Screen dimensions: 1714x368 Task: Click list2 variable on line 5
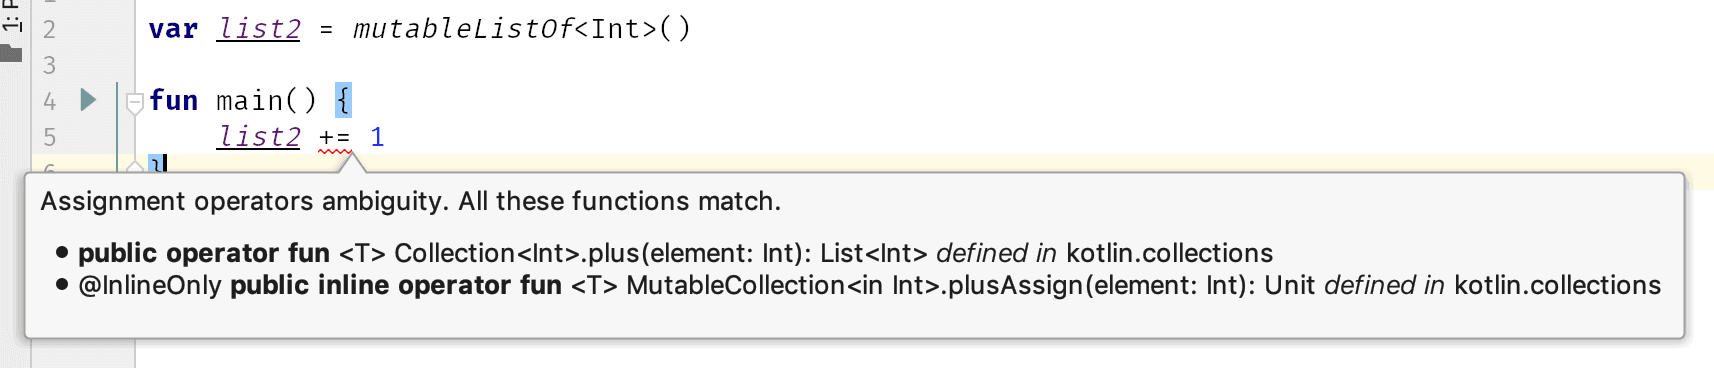click(x=259, y=136)
